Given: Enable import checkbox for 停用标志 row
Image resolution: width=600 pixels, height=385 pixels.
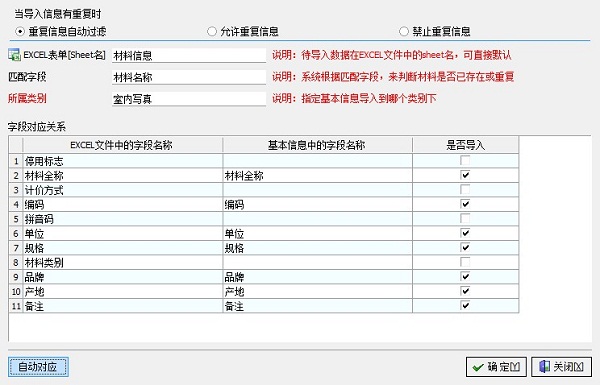Looking at the screenshot, I should pos(465,160).
